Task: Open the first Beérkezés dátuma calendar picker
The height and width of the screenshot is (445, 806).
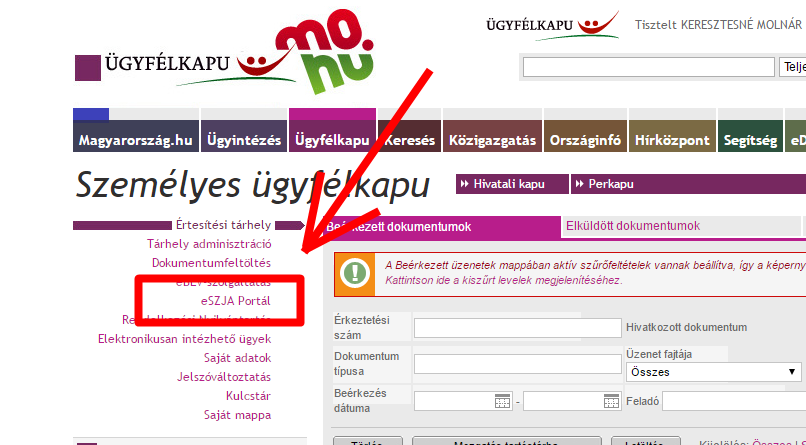Action: [x=502, y=401]
